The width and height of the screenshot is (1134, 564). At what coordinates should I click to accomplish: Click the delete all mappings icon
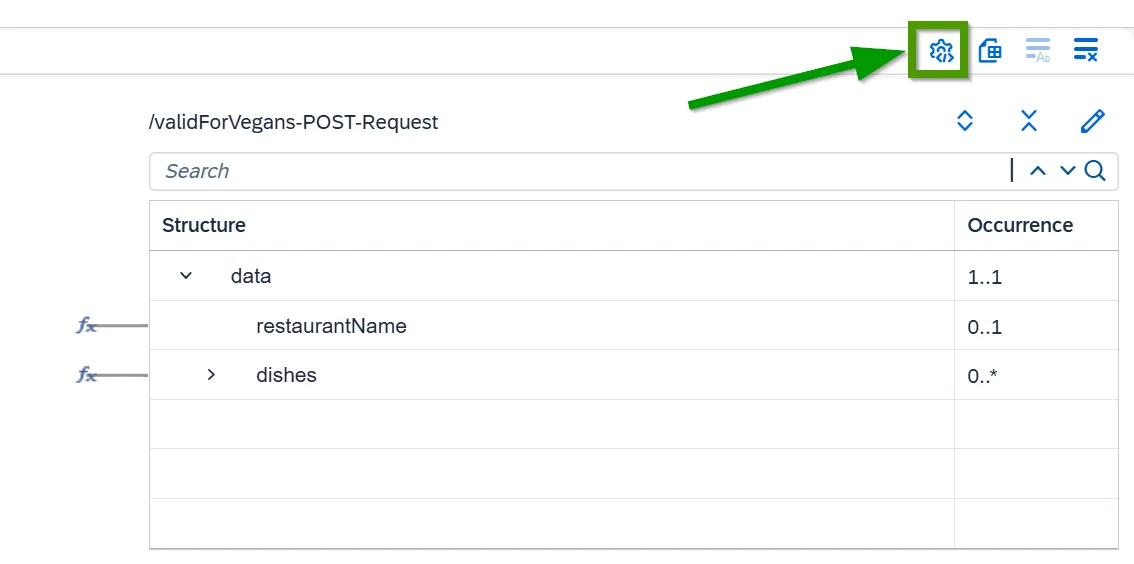(1086, 50)
